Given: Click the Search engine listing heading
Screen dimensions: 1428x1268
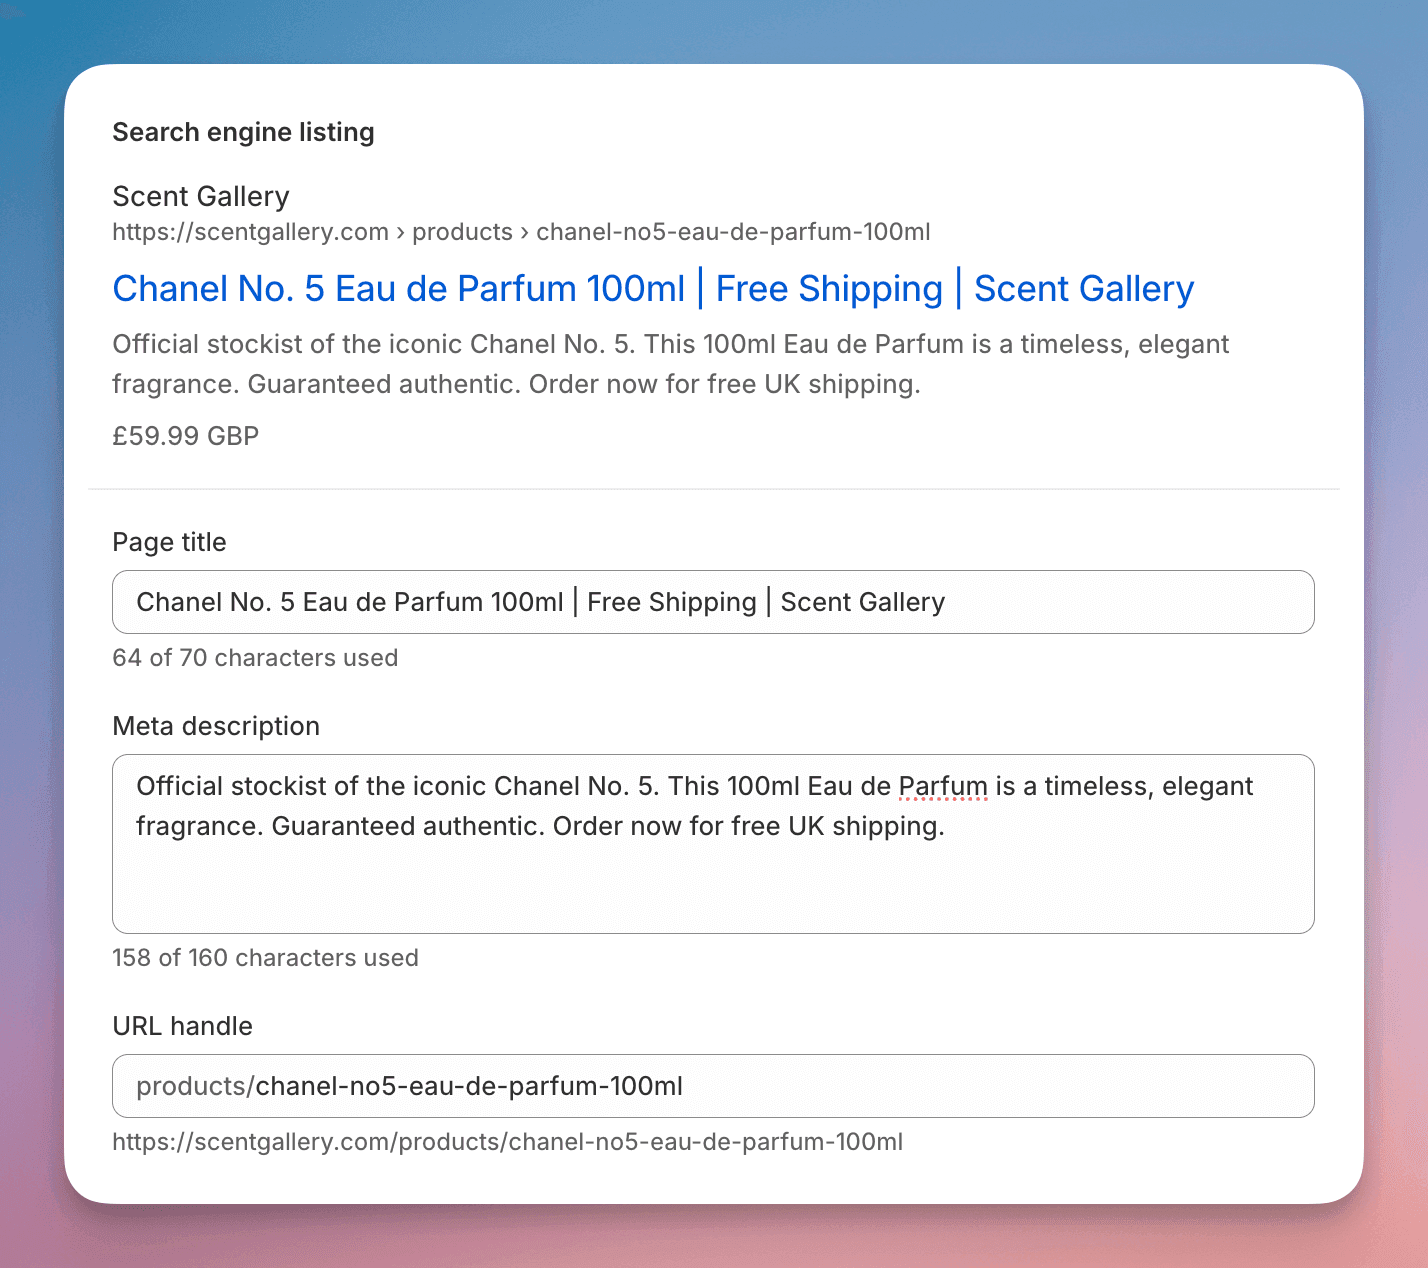Looking at the screenshot, I should coord(243,131).
